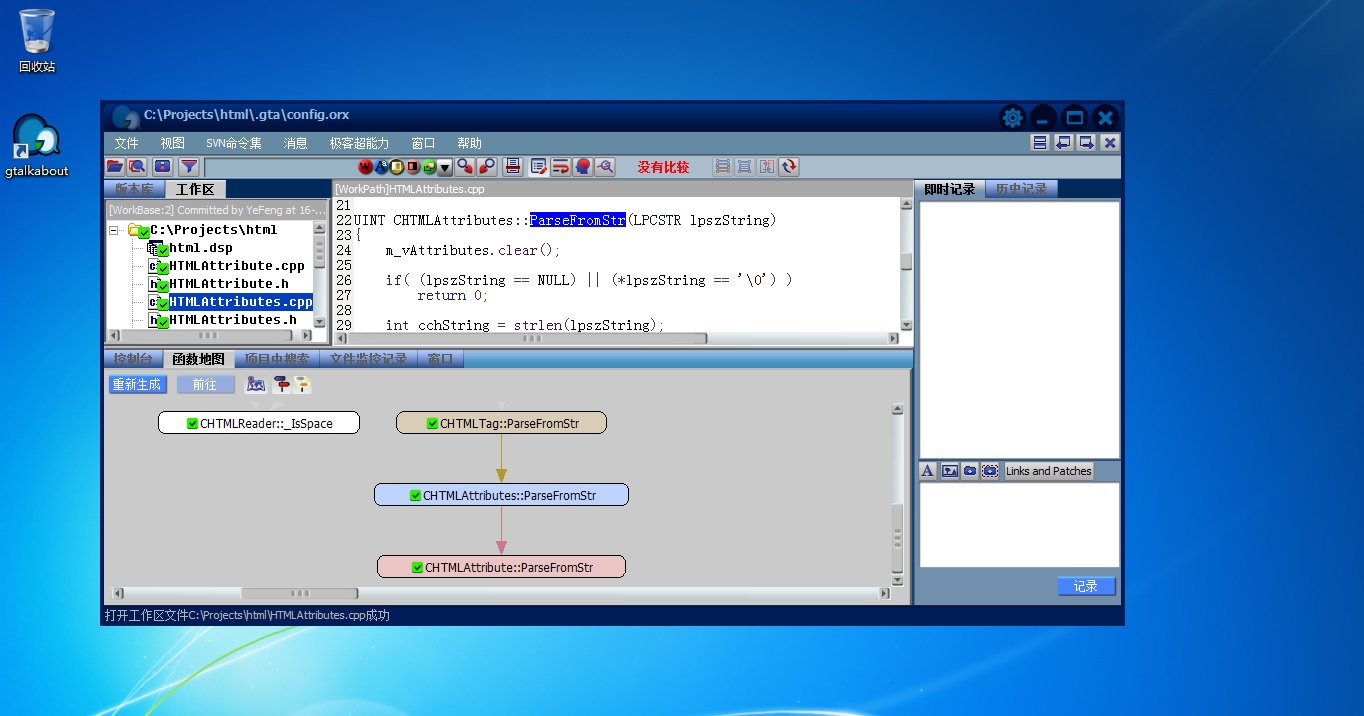Viewport: 1364px width, 716px height.
Task: Click the faded yellow signpost icon
Action: point(302,384)
